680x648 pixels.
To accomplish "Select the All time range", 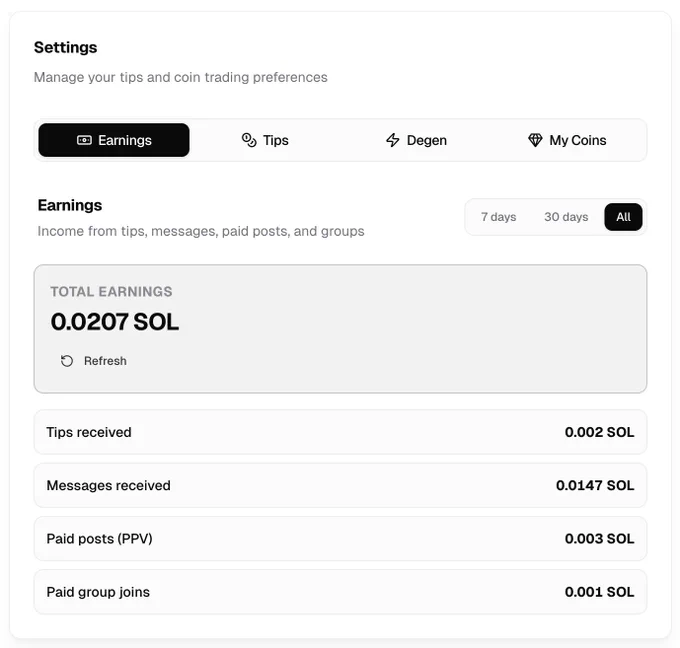I will pos(623,217).
